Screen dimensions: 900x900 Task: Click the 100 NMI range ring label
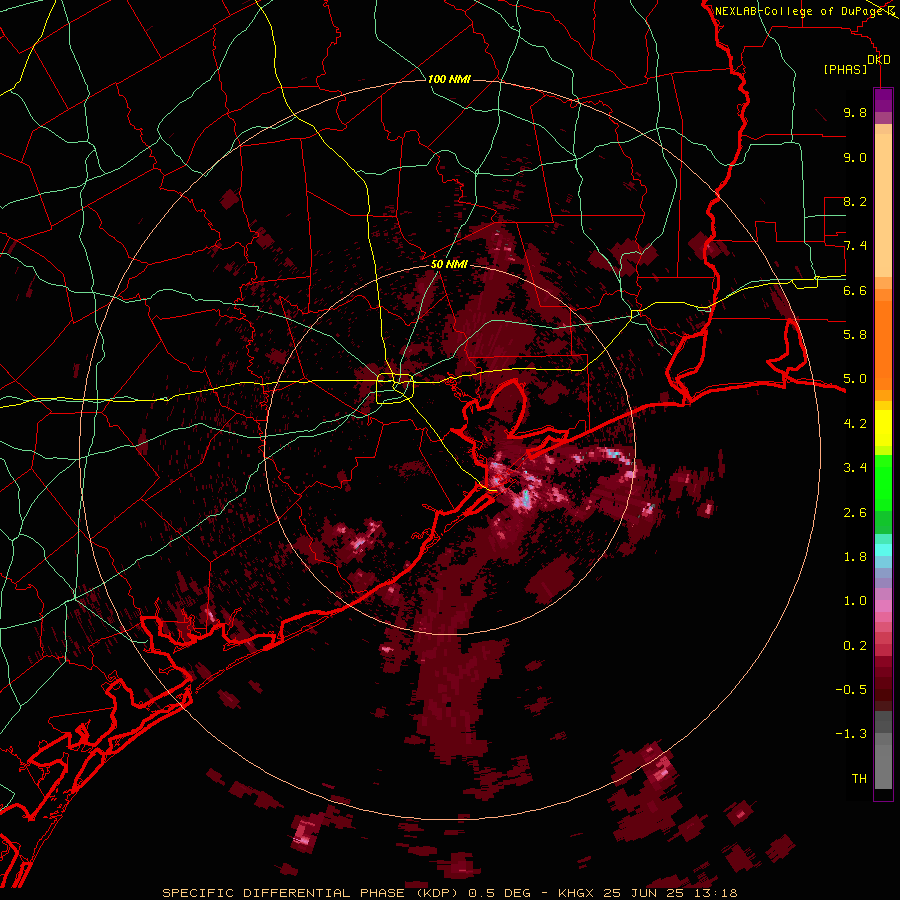(x=449, y=79)
